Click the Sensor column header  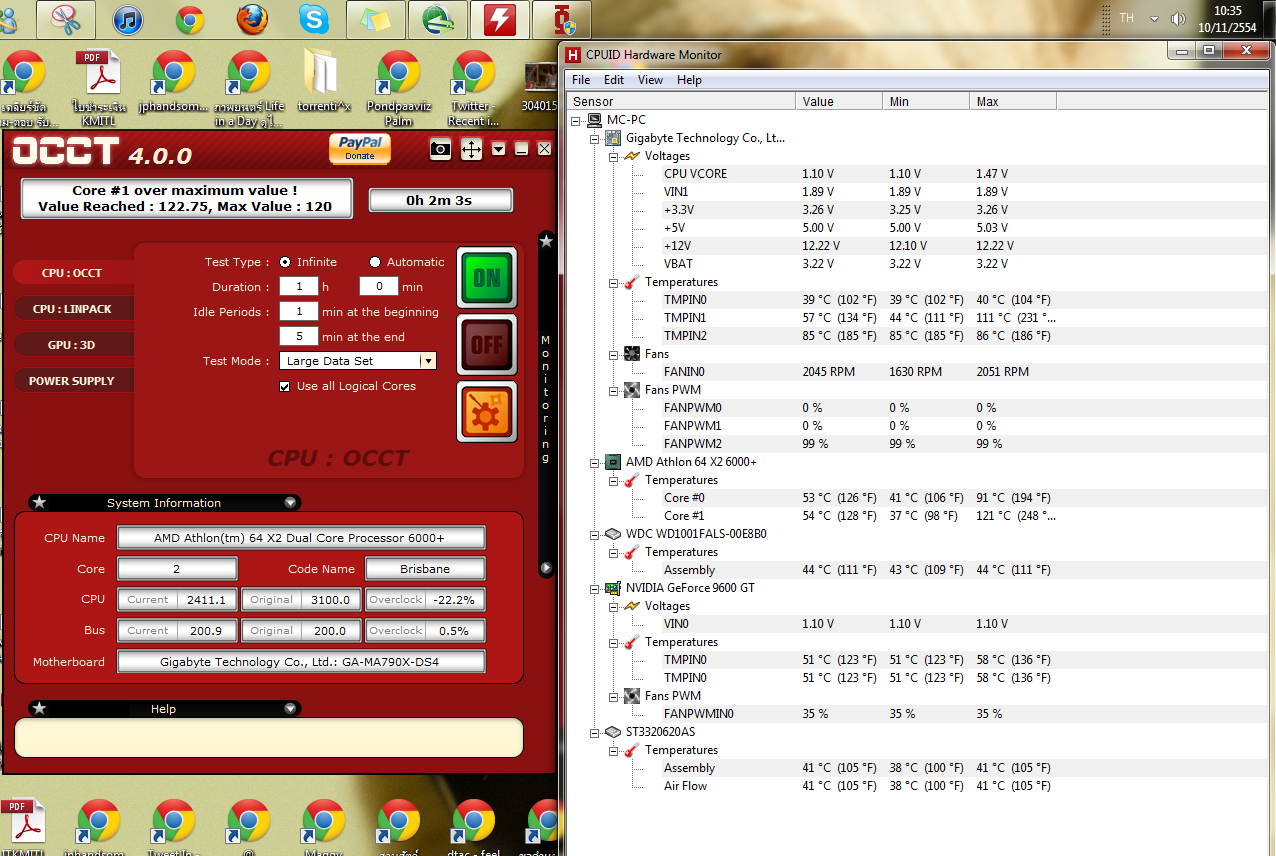(682, 101)
